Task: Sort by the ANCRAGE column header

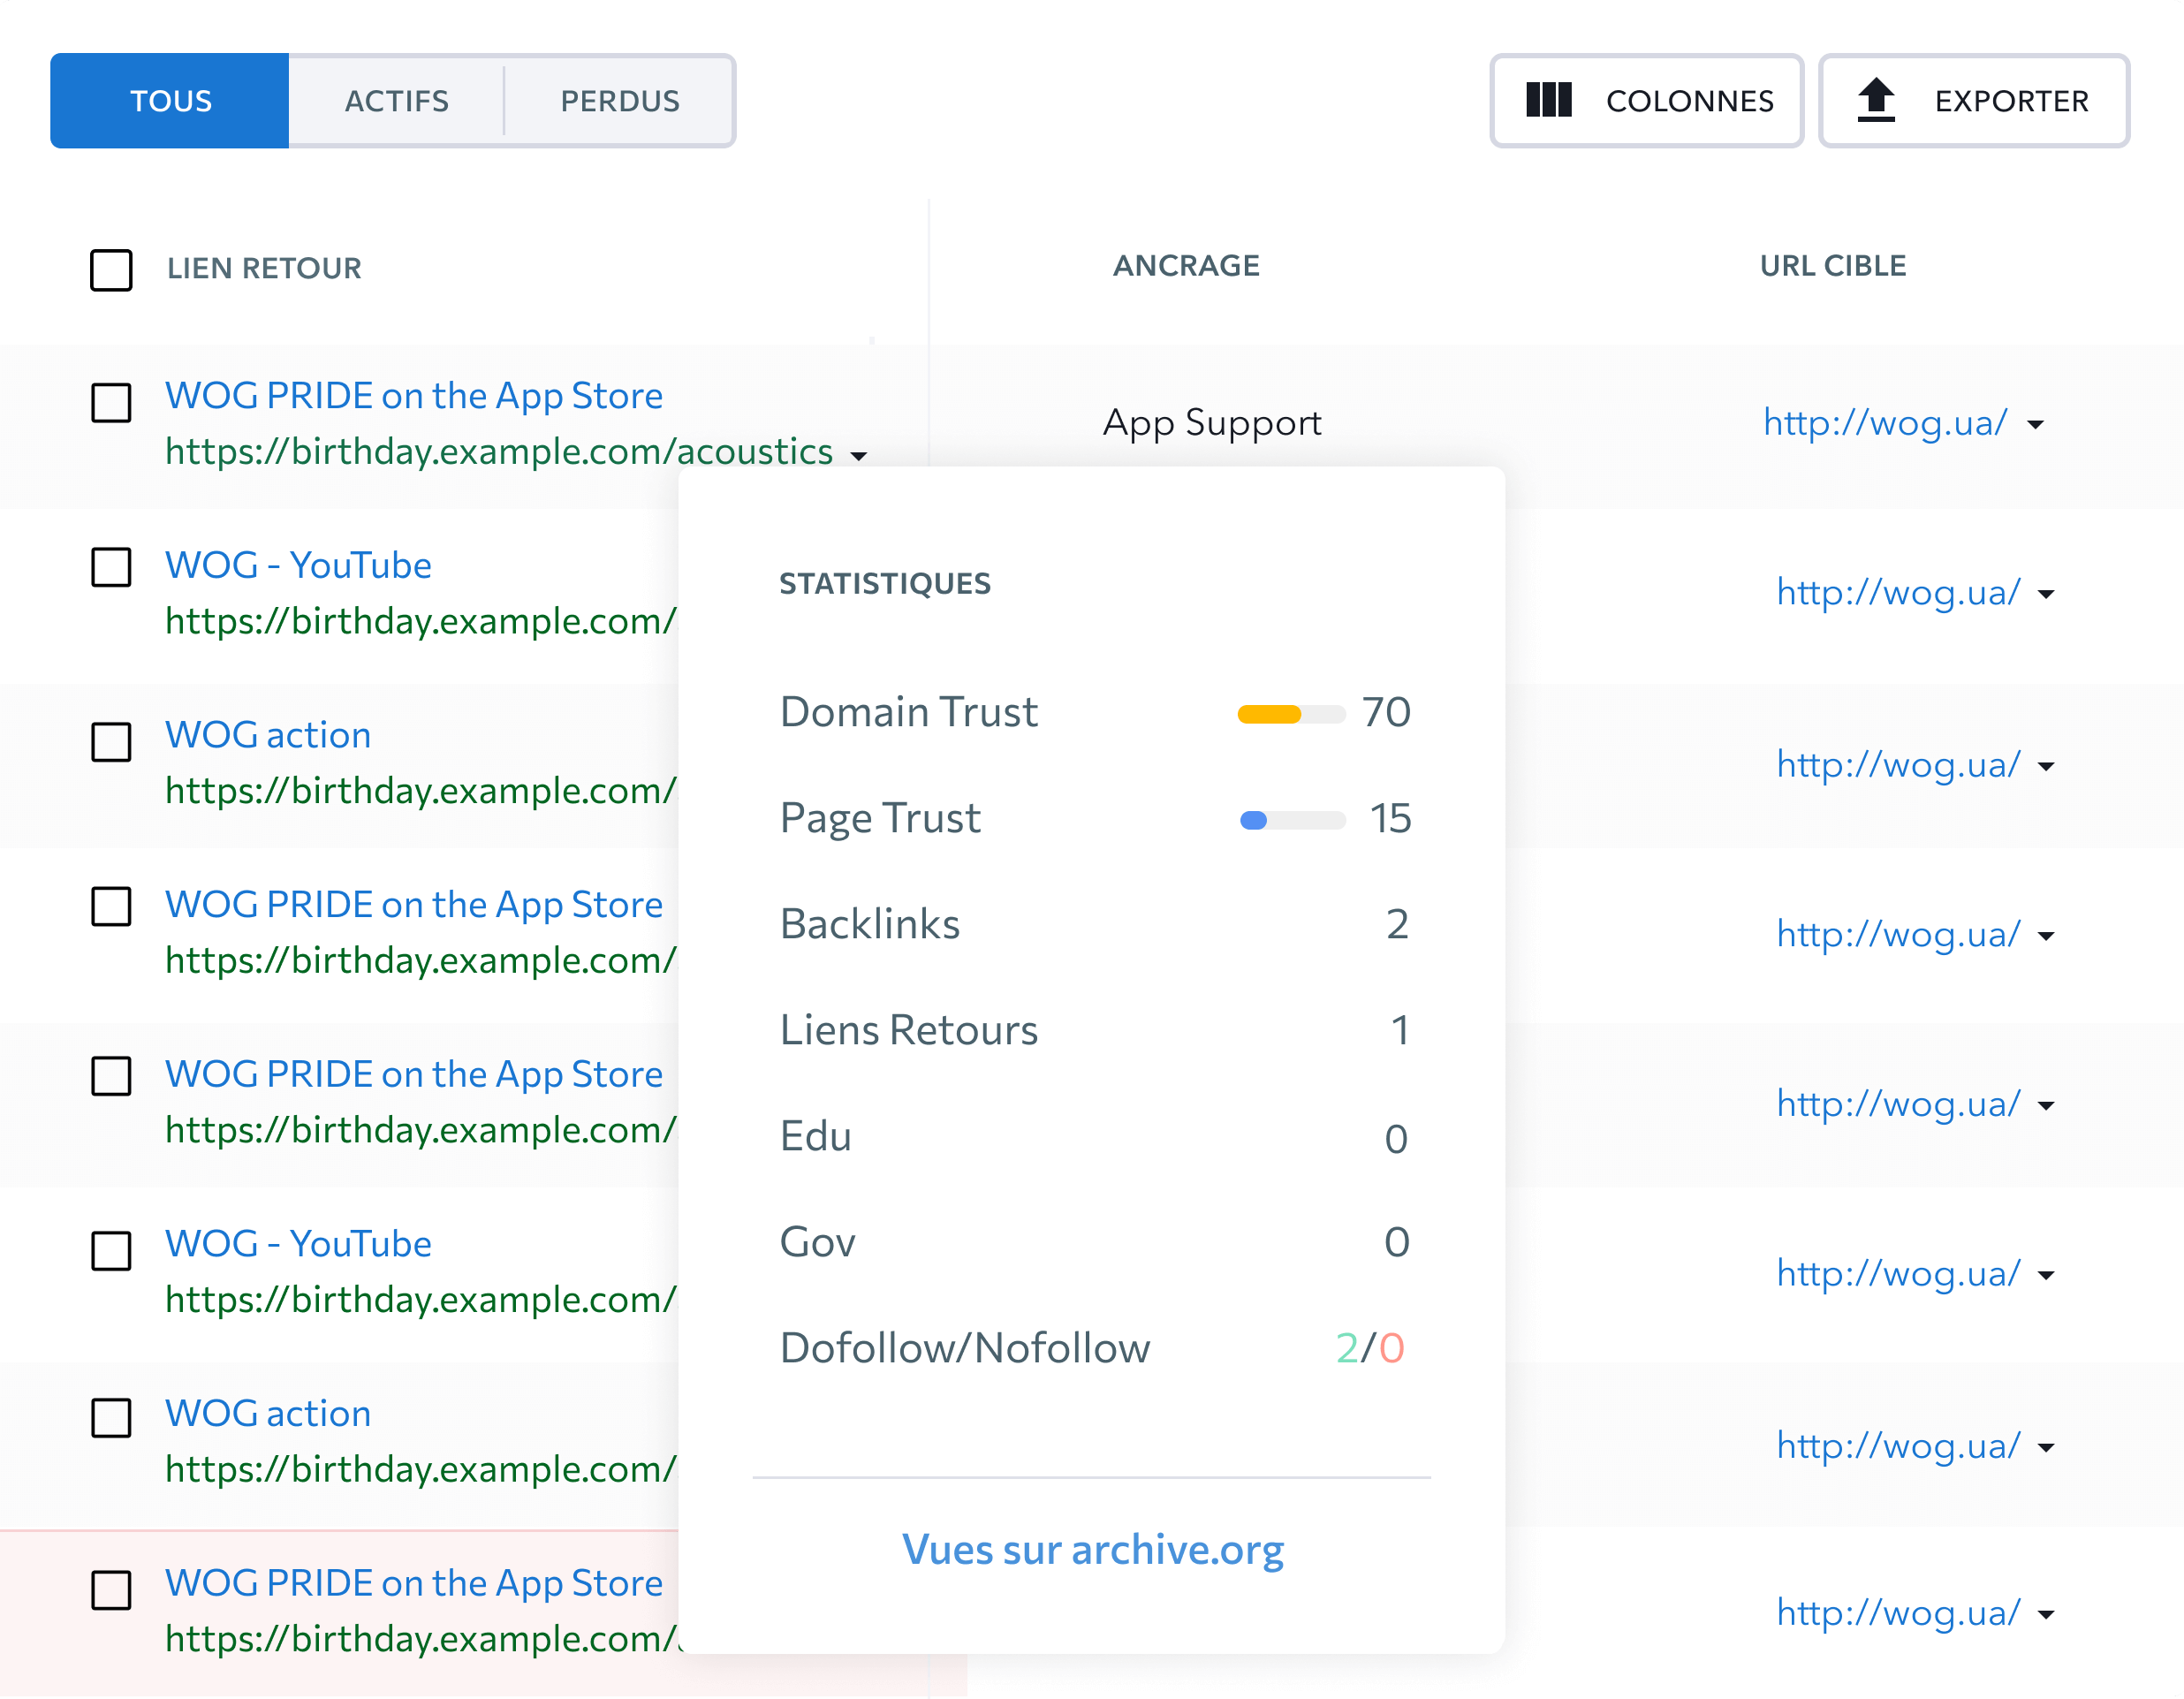Action: point(1186,265)
